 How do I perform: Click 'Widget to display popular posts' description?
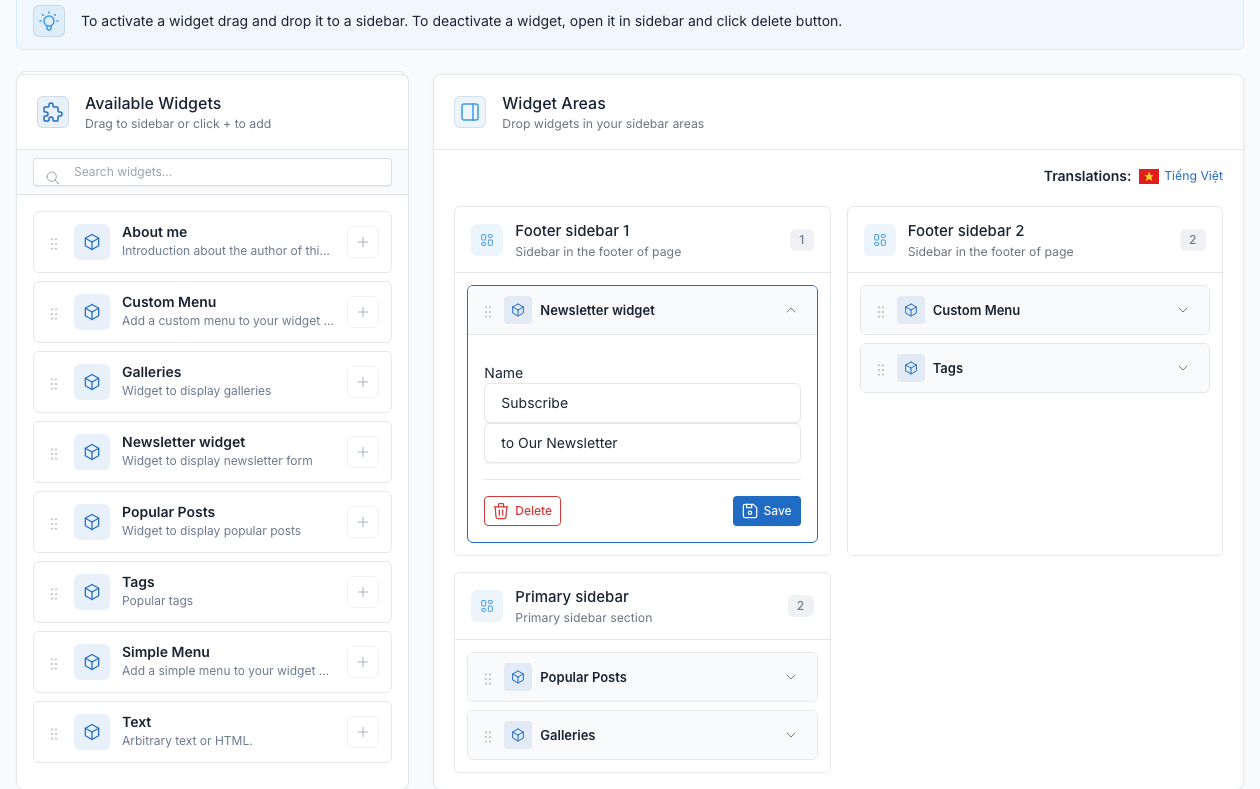[x=211, y=531]
